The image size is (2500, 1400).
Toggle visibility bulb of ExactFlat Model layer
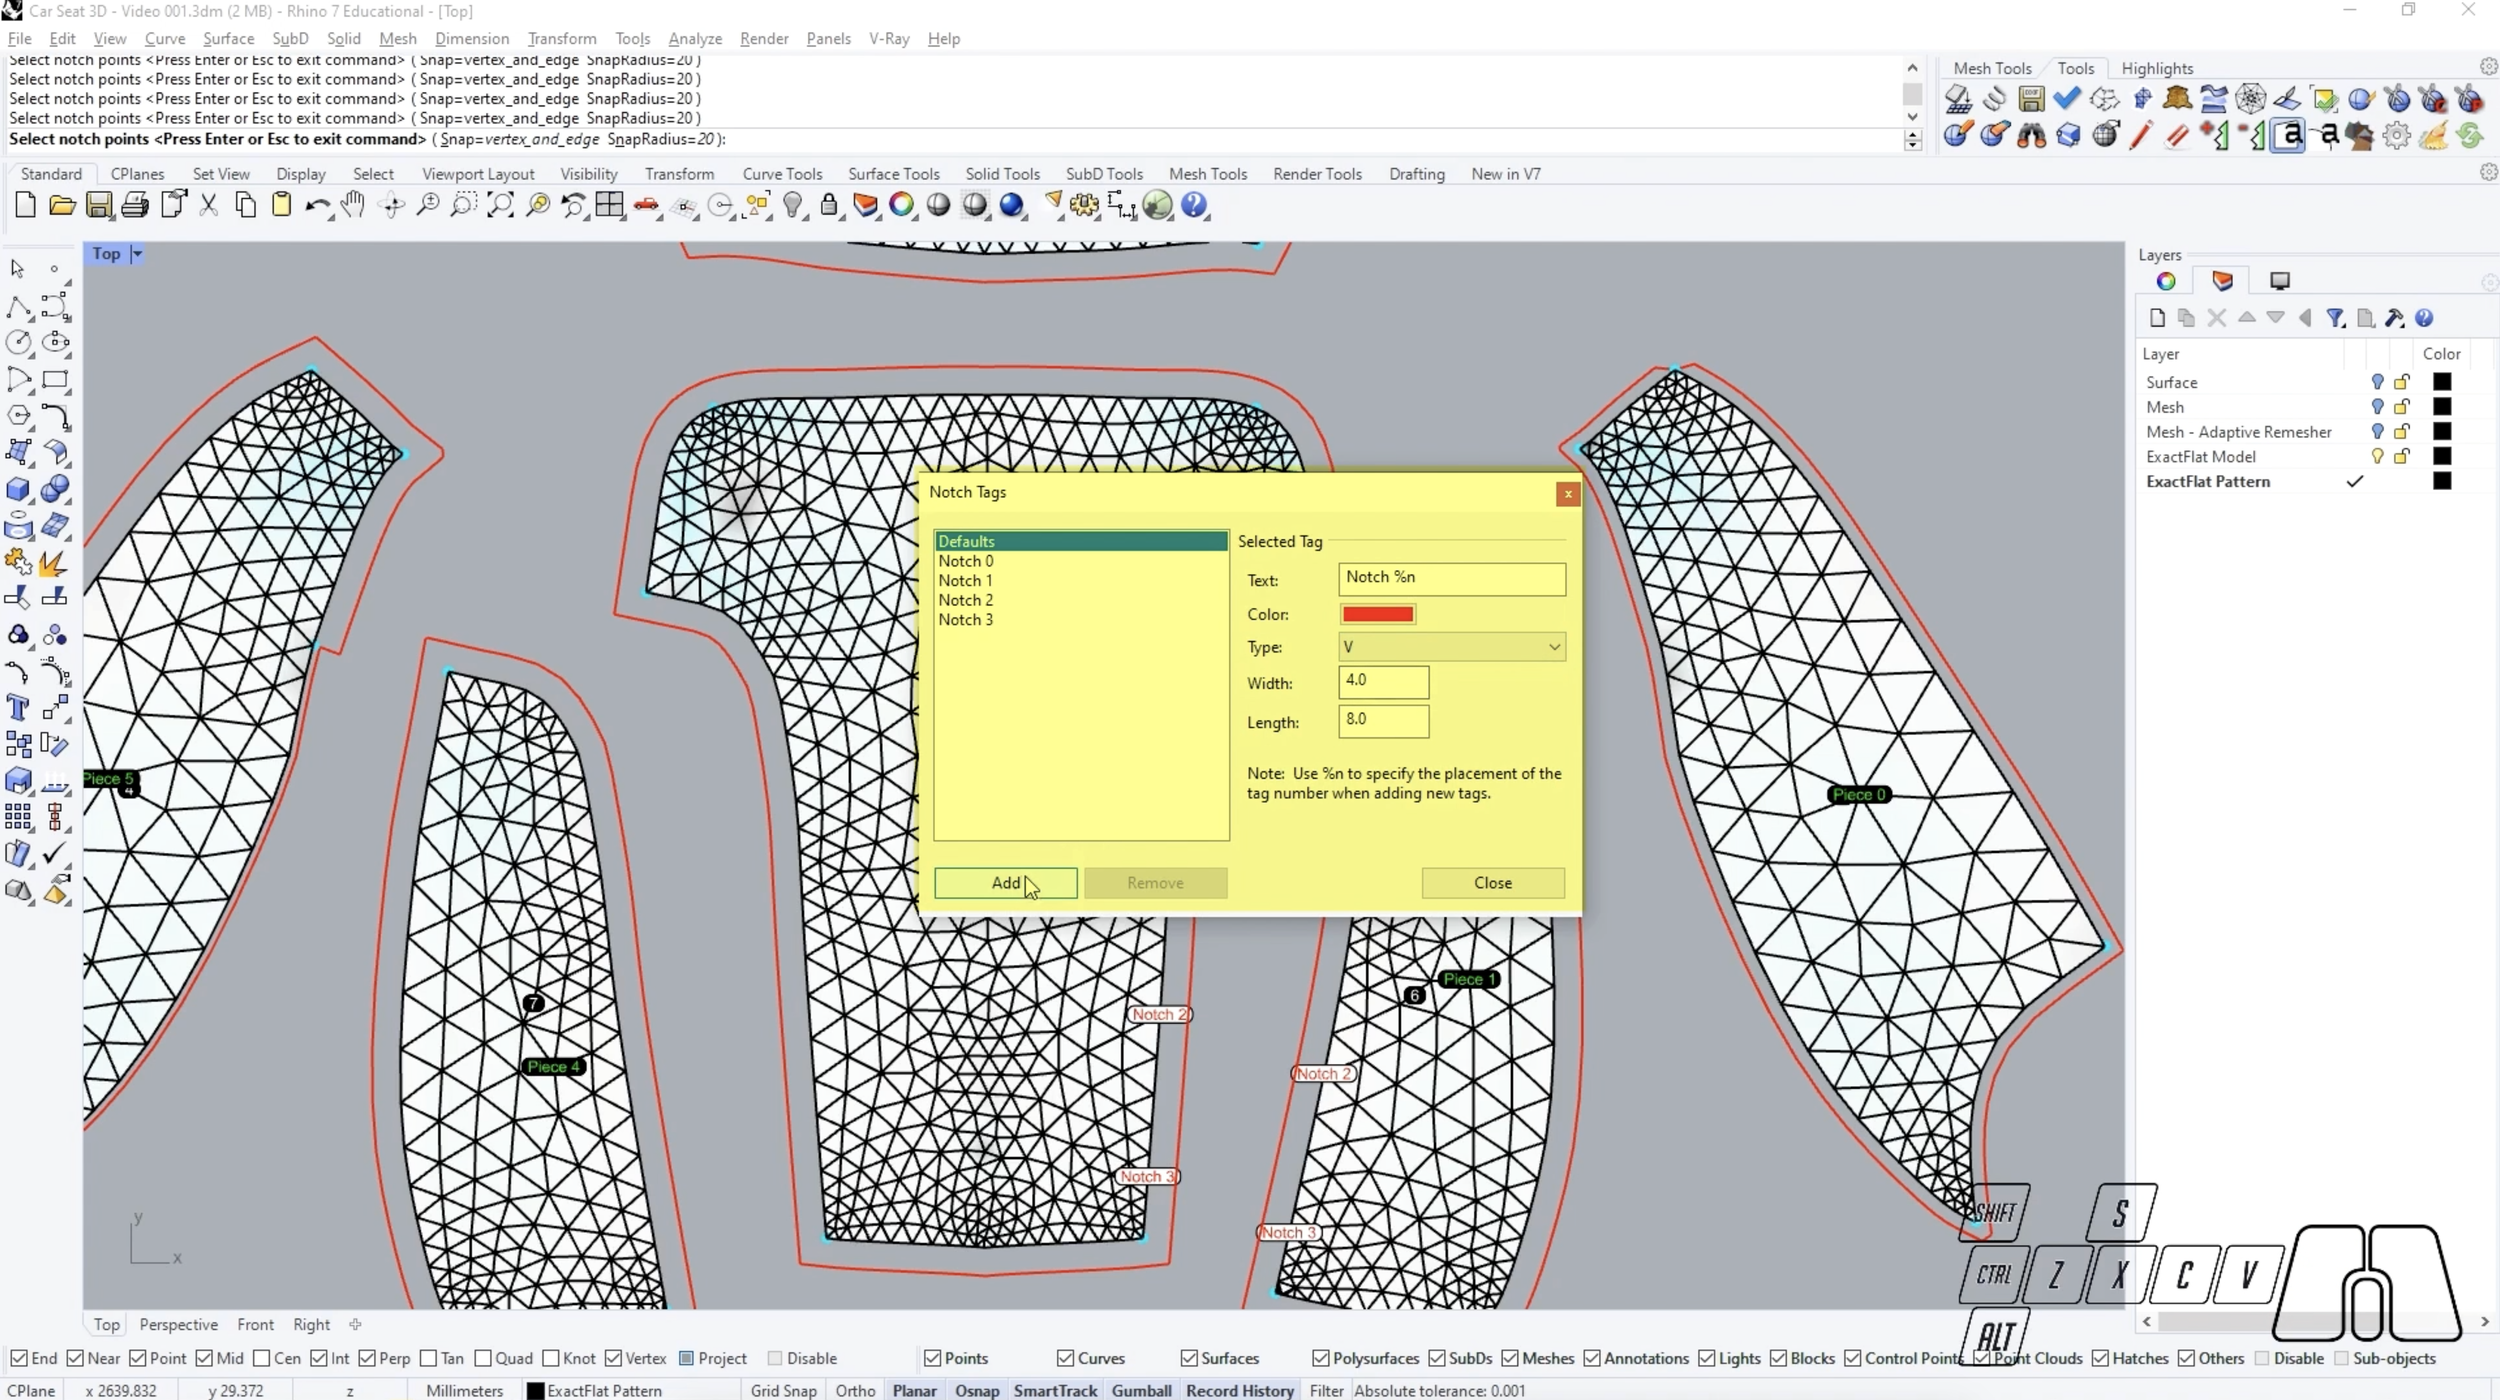[2377, 456]
